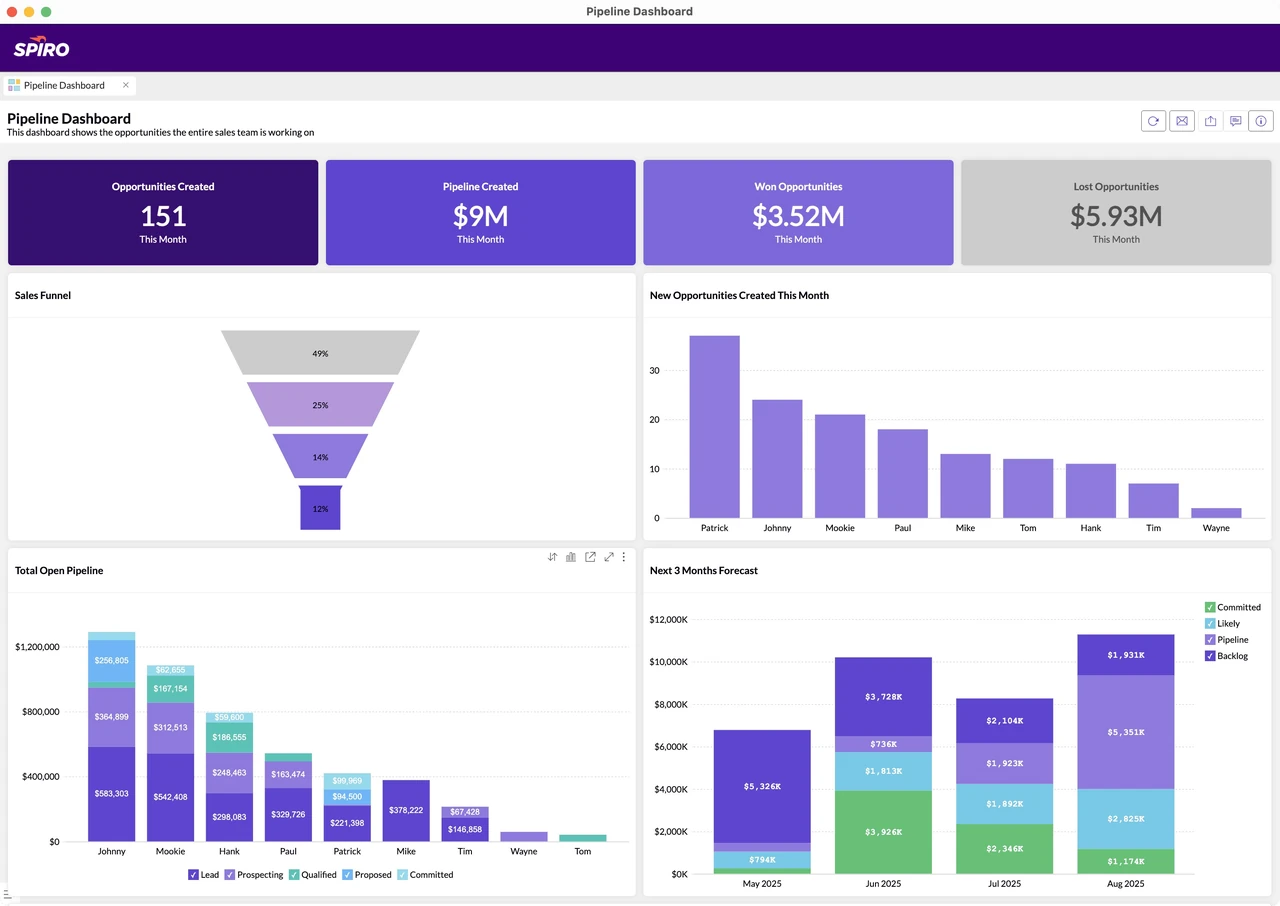Image resolution: width=1280 pixels, height=906 pixels.
Task: Close the Pipeline Dashboard tab
Action: 126,85
